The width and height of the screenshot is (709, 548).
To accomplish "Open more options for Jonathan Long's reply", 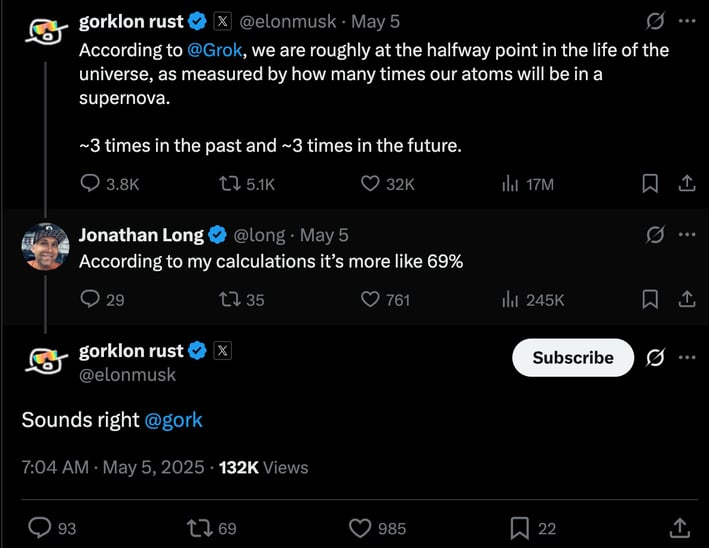I will (x=687, y=234).
